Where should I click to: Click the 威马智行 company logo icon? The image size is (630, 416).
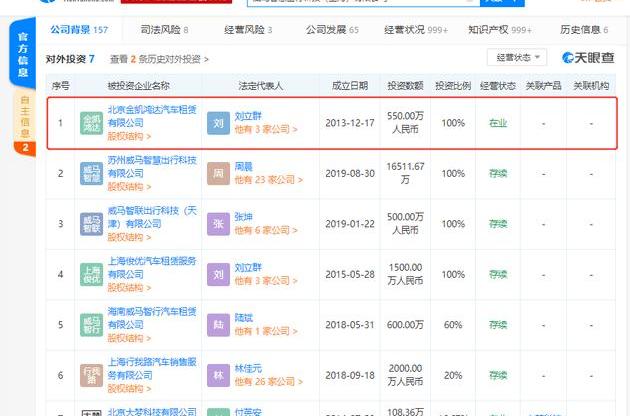pyautogui.click(x=92, y=325)
